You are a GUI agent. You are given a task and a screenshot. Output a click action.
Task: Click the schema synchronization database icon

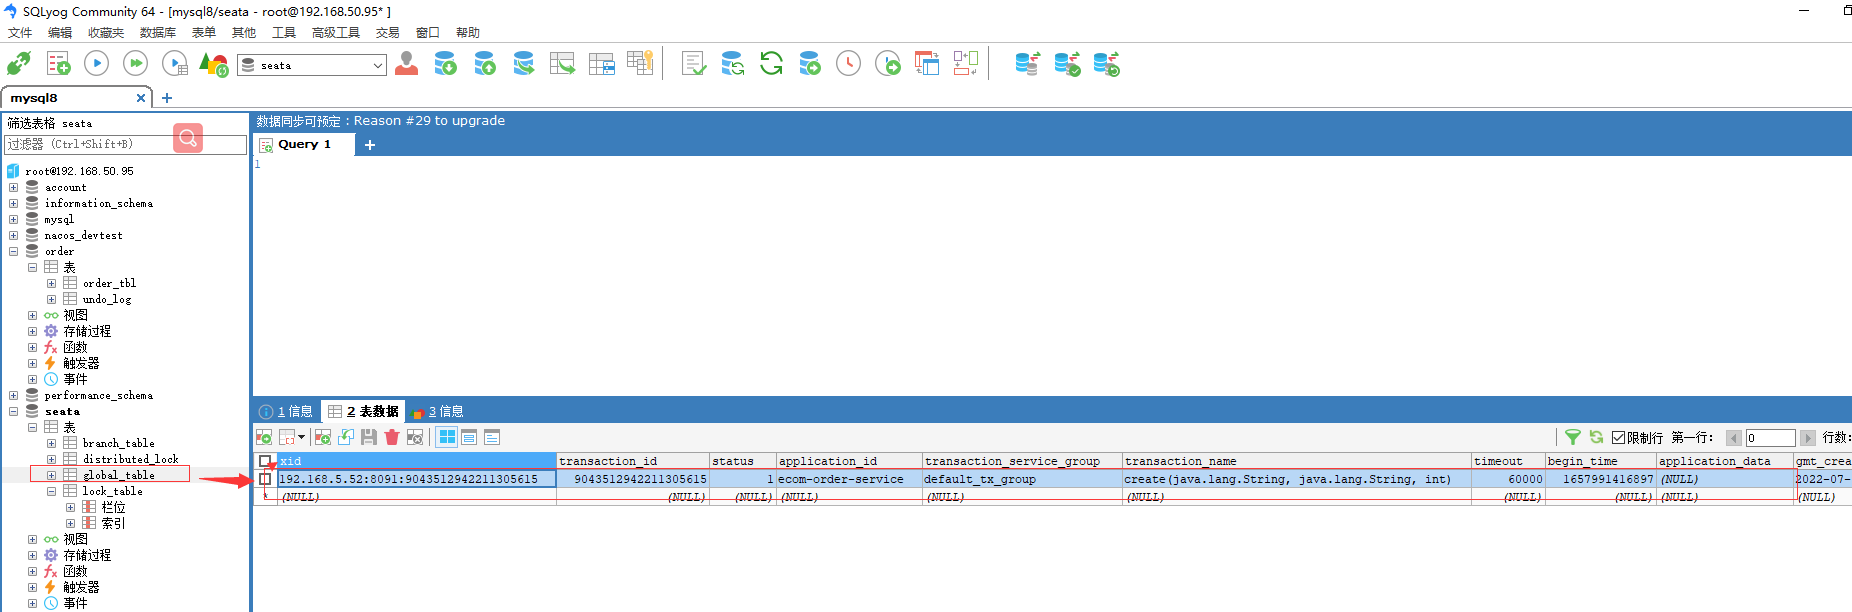1027,64
